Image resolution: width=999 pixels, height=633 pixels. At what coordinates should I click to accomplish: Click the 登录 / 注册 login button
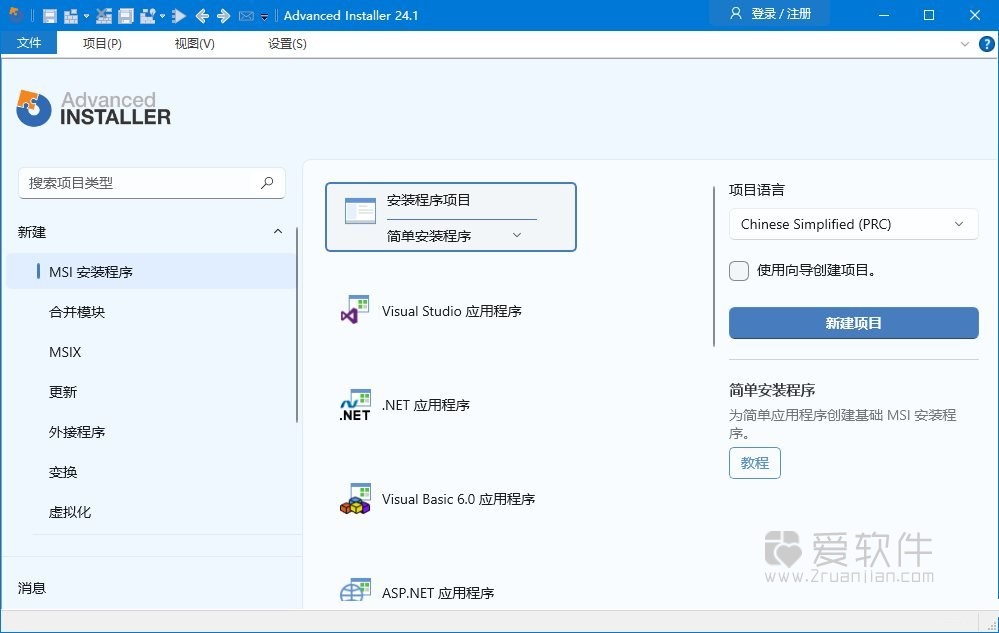[x=770, y=13]
